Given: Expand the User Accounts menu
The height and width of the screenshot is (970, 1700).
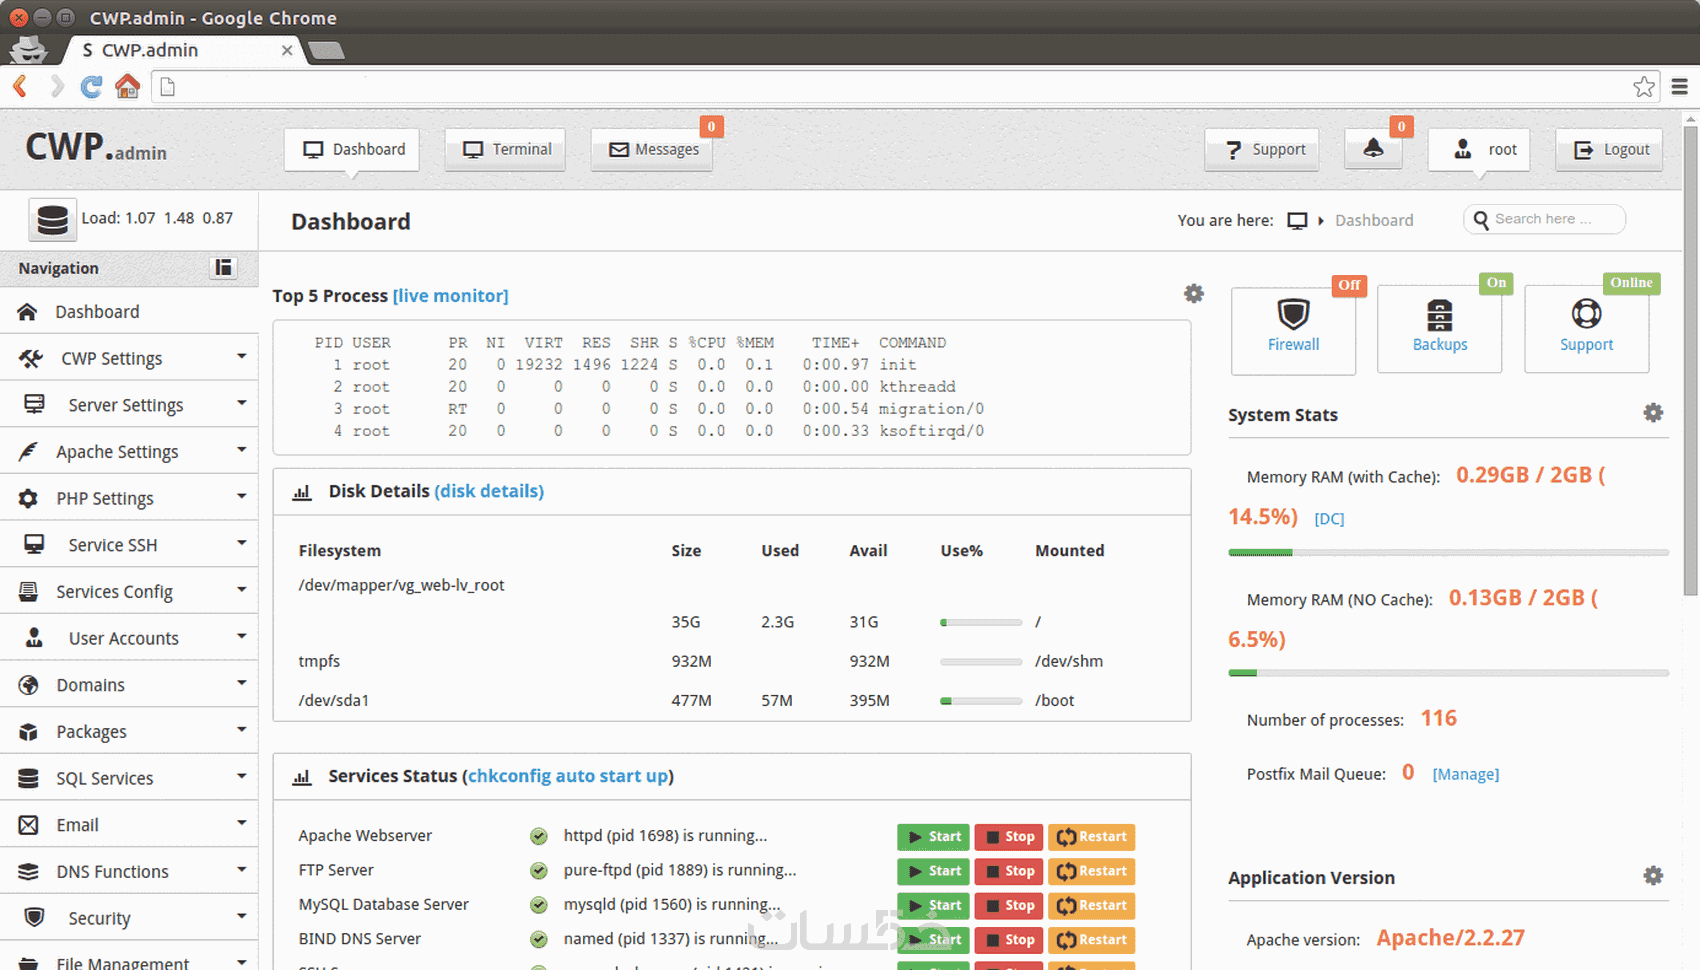Looking at the screenshot, I should point(129,638).
